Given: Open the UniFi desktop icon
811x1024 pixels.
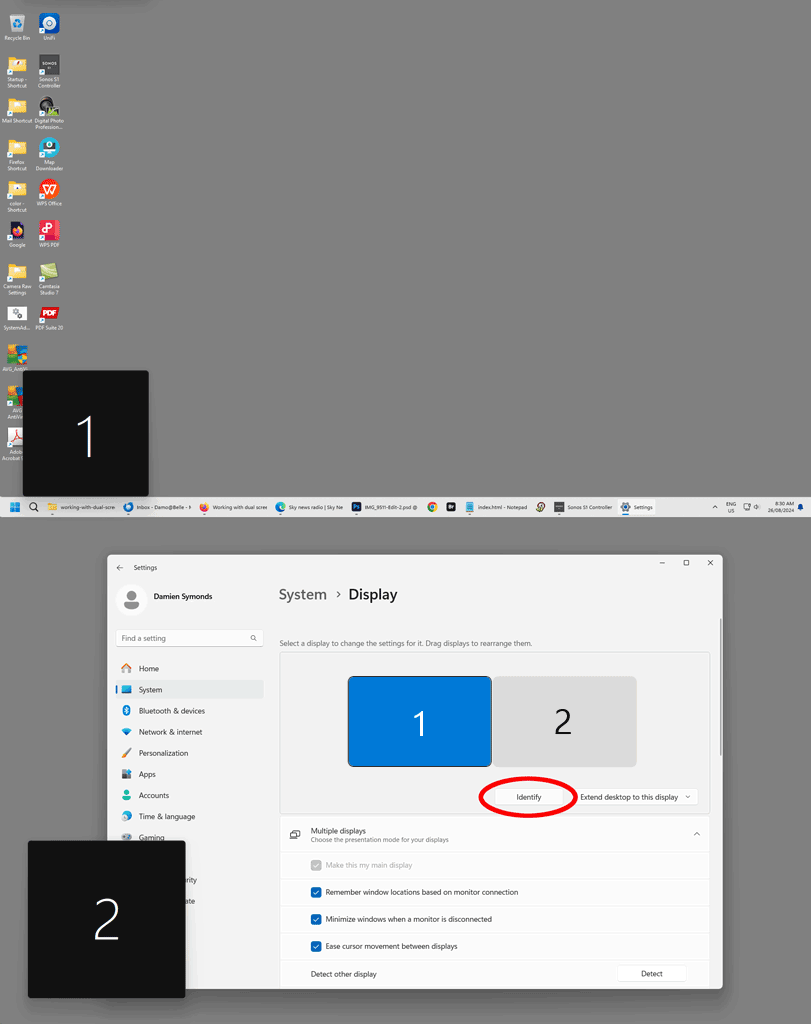Looking at the screenshot, I should coord(49,25).
